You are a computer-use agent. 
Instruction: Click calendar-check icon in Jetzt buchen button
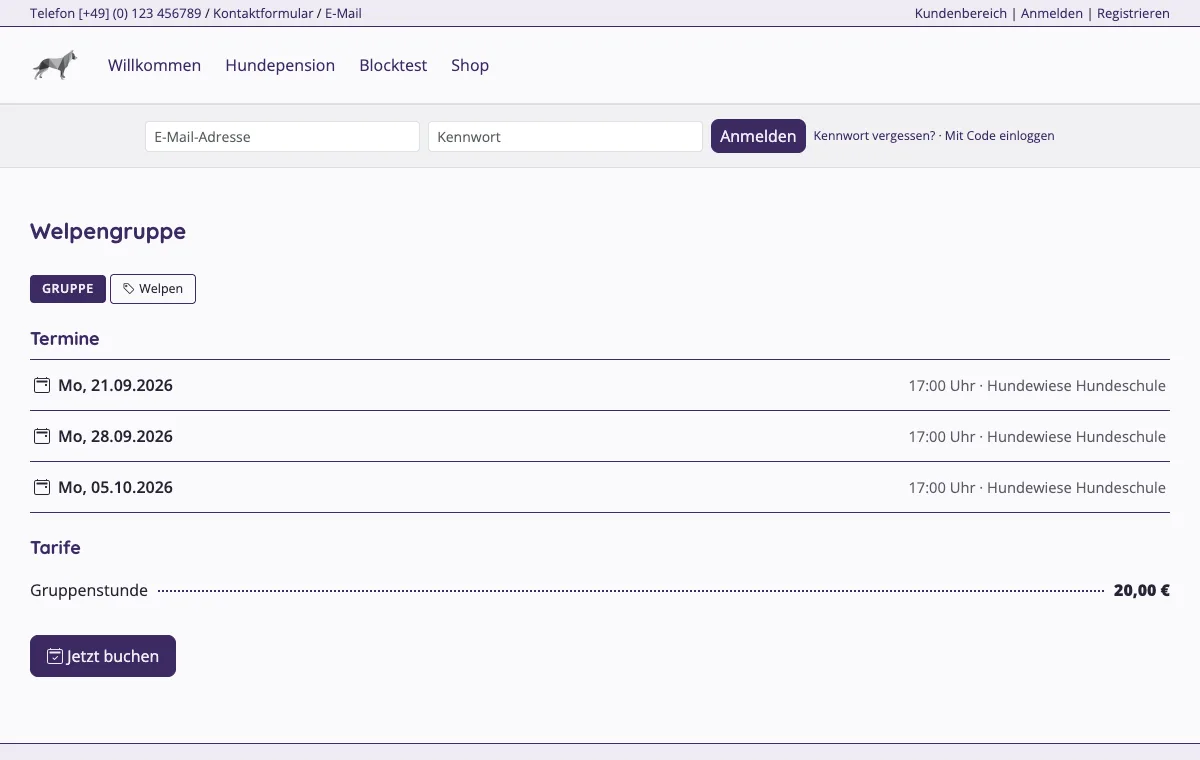pos(55,656)
